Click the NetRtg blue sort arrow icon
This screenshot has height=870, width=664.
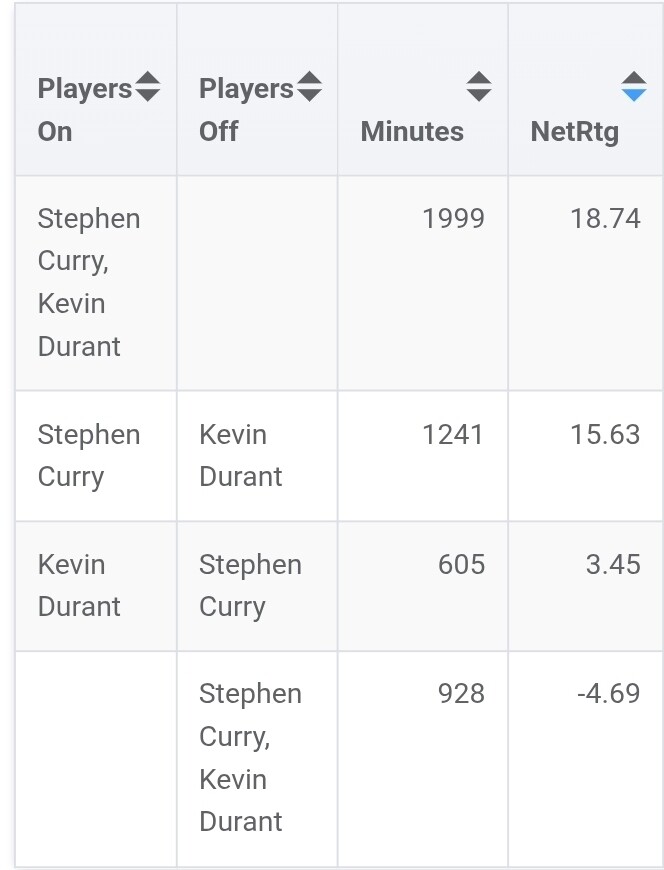tap(633, 87)
